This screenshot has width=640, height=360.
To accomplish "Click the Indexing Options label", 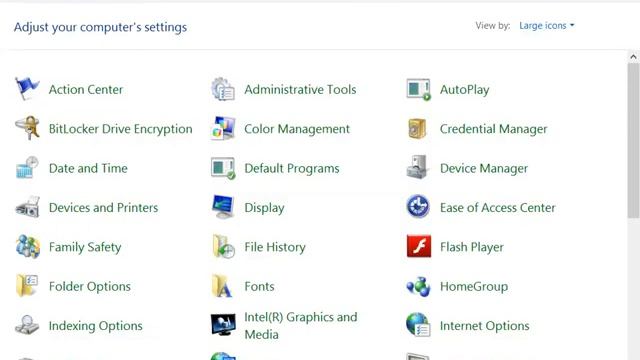I will point(96,326).
